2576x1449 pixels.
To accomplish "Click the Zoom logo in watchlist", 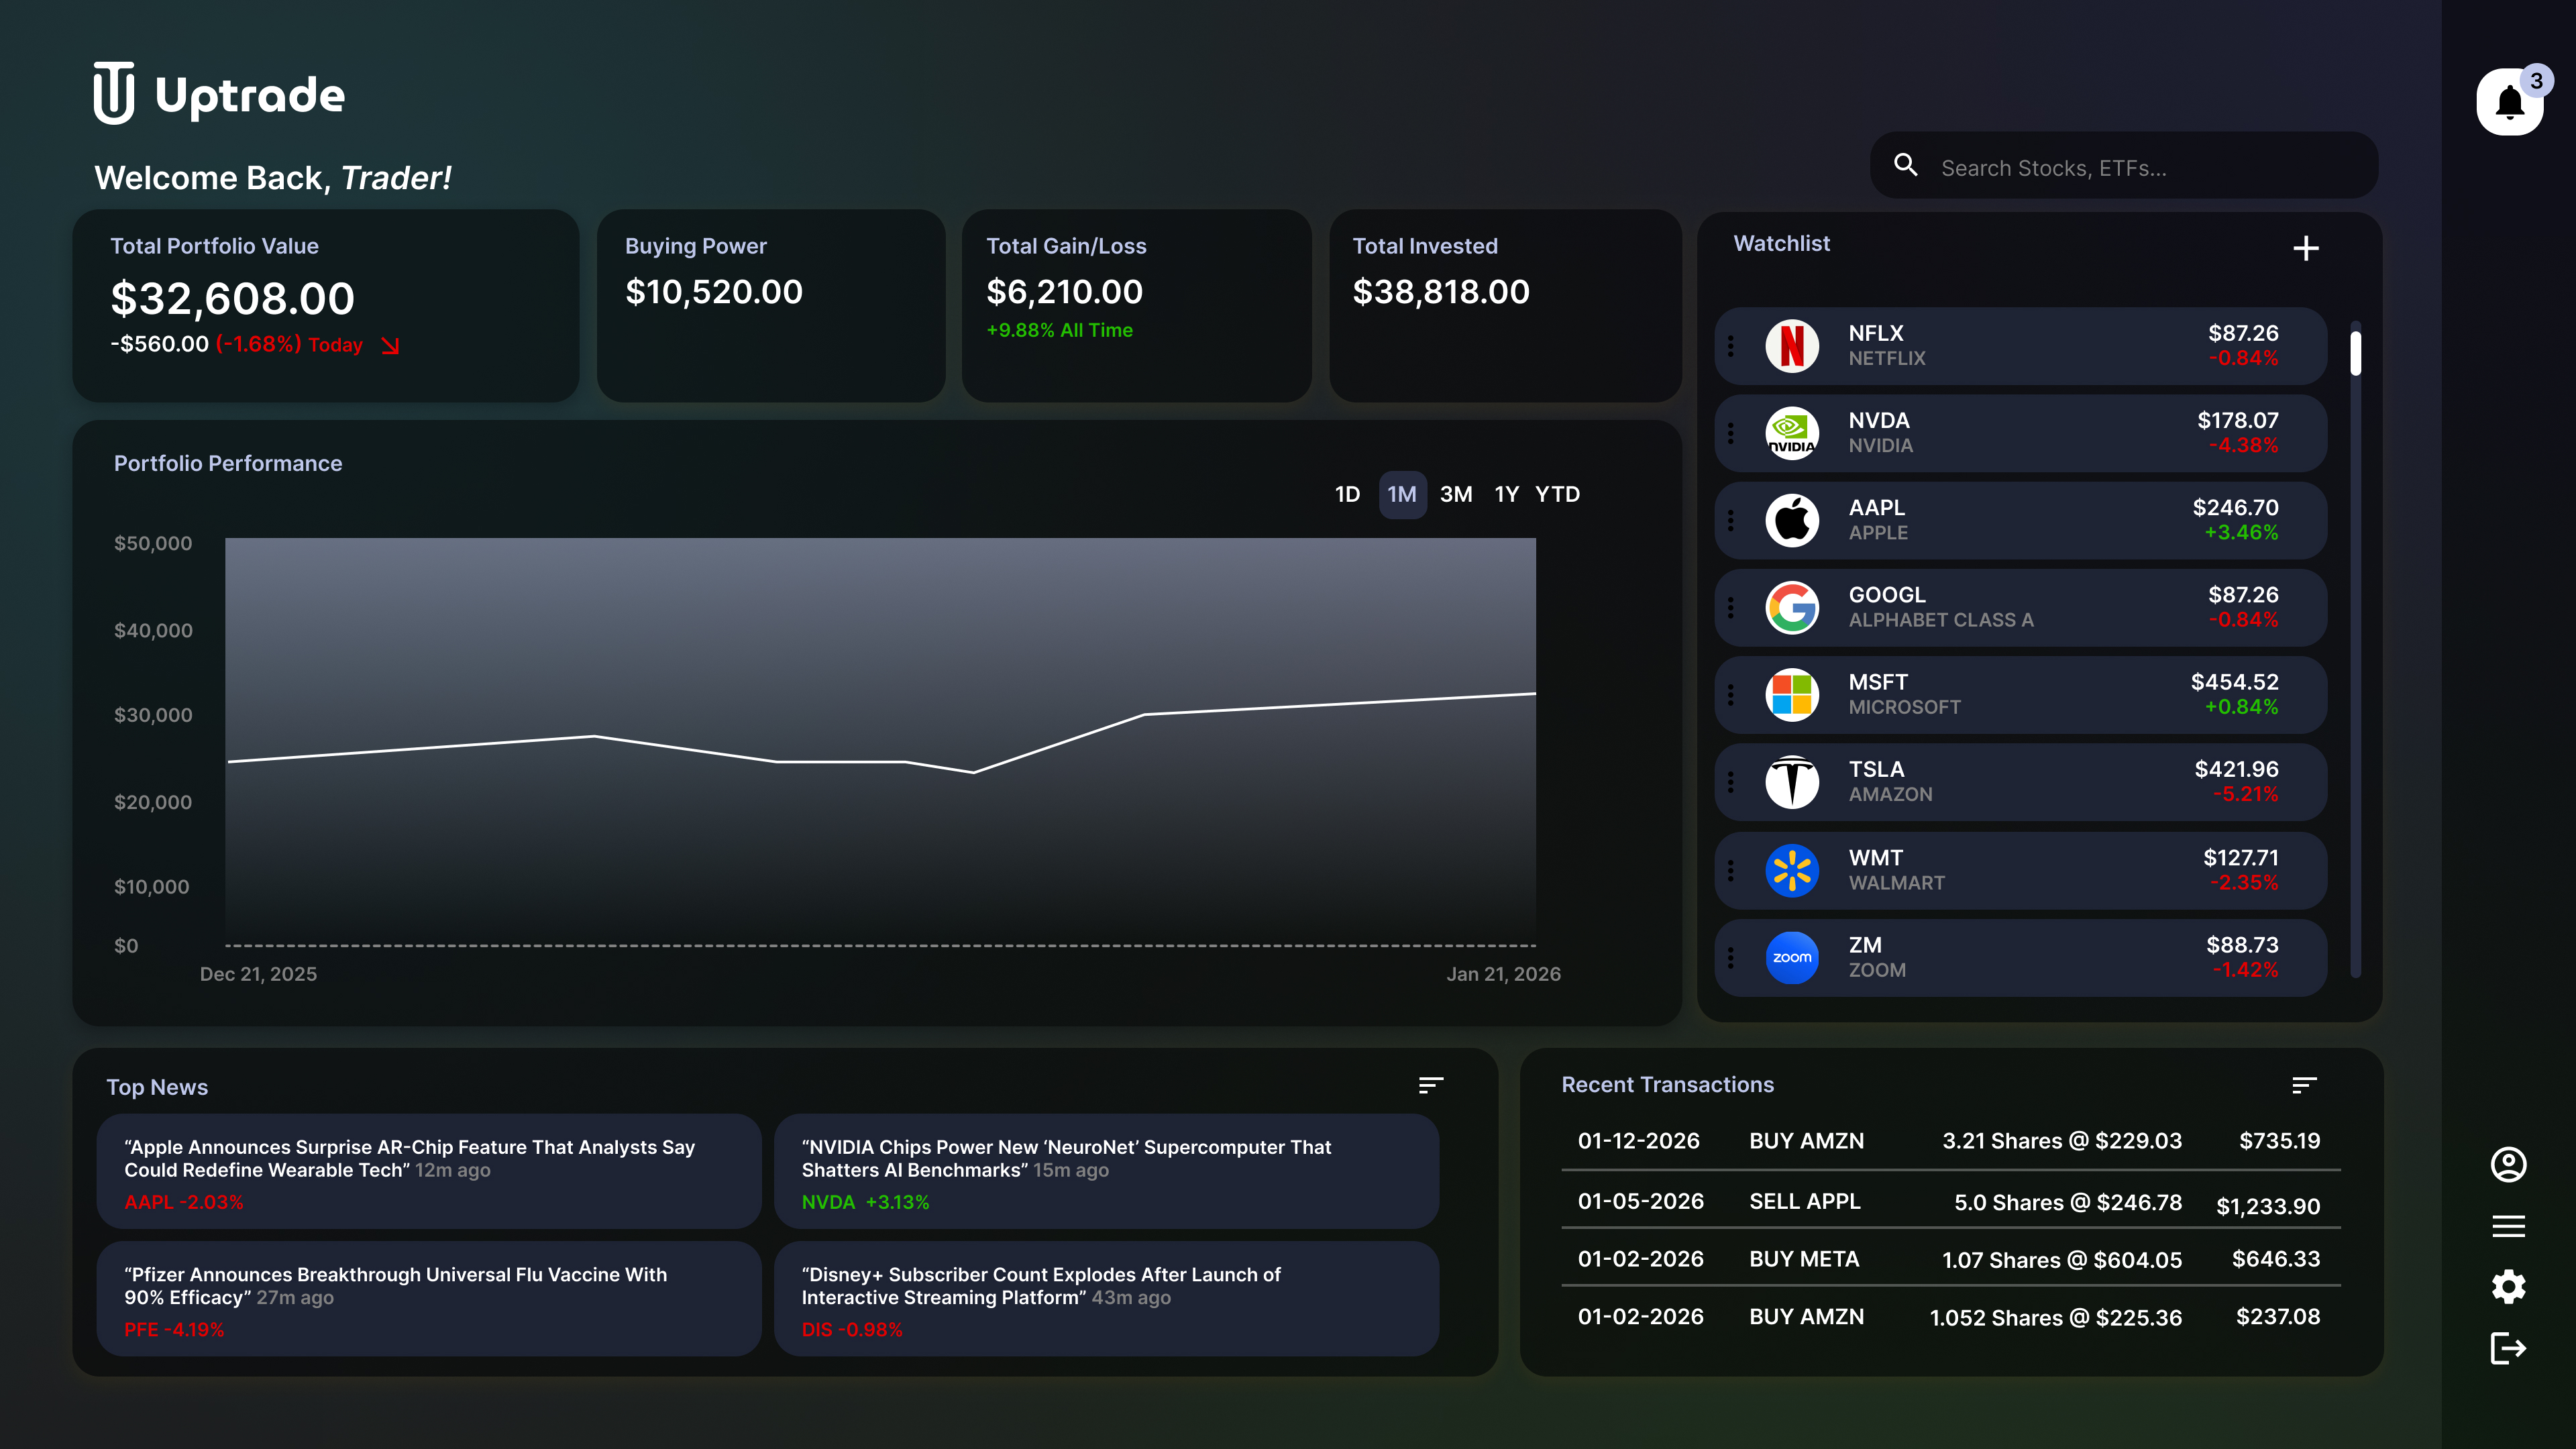I will click(x=1792, y=957).
